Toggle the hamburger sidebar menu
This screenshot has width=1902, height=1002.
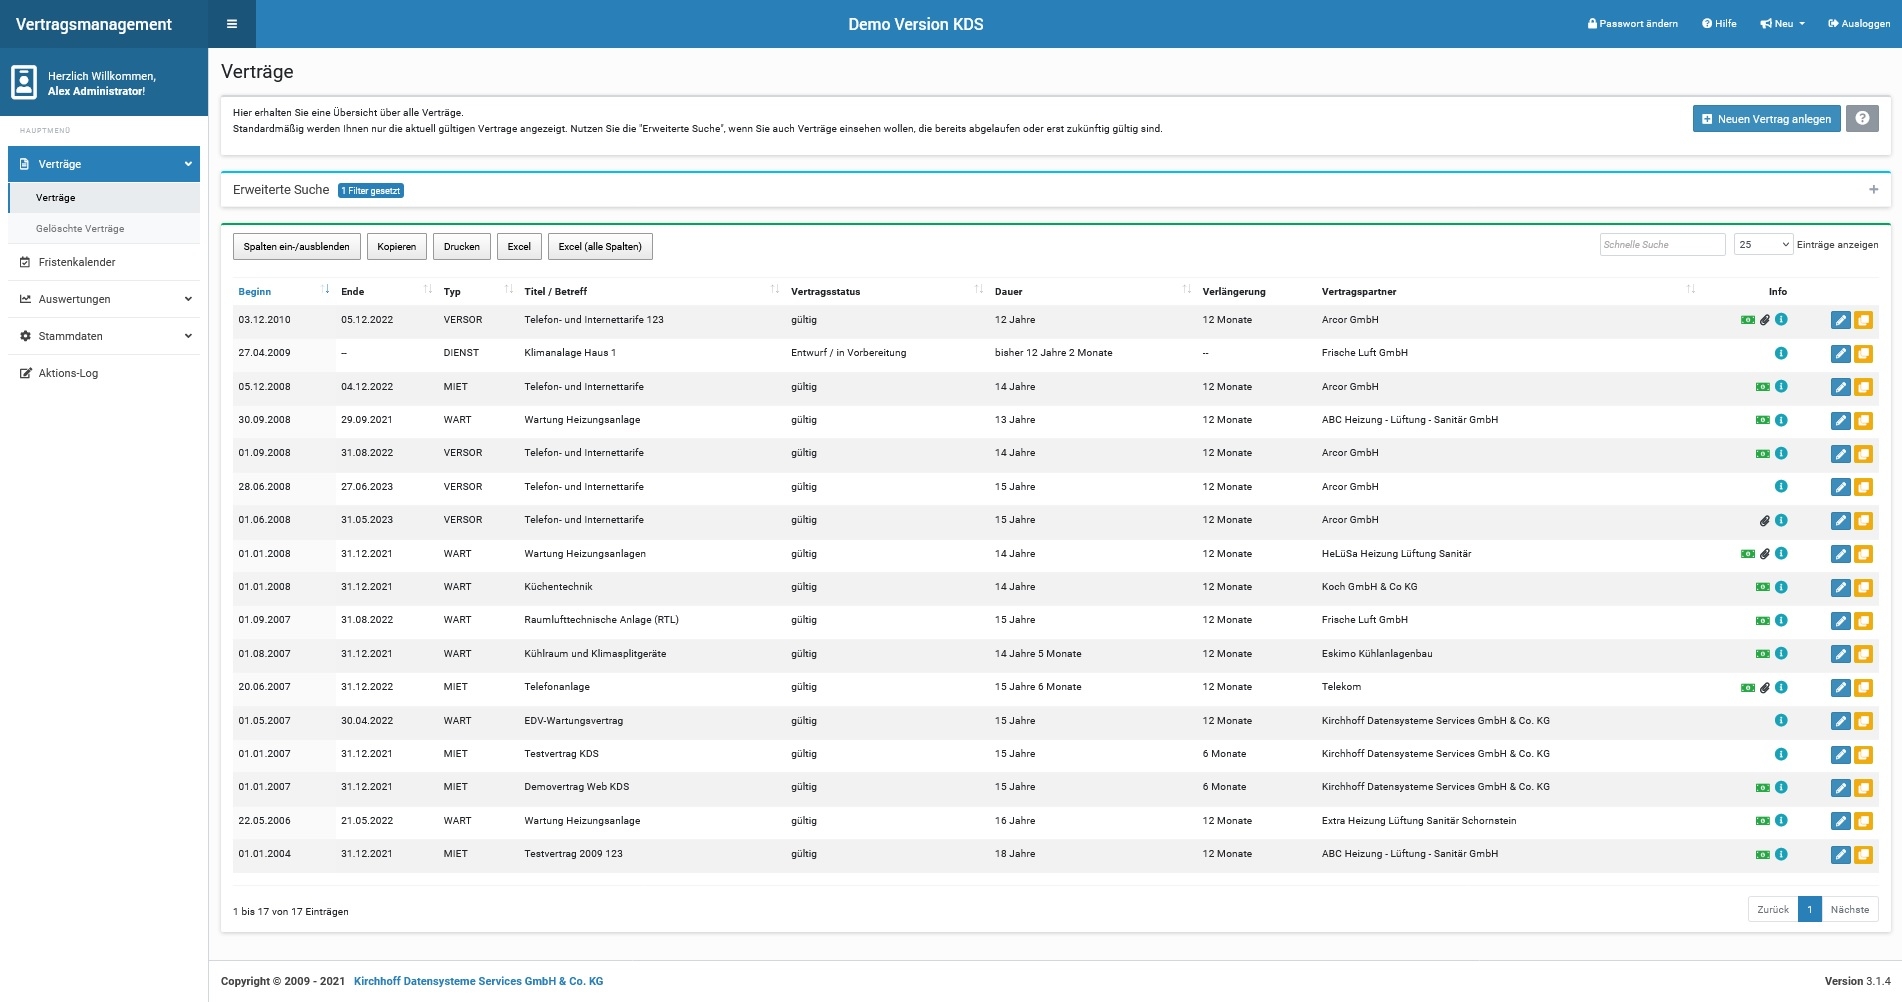(232, 24)
